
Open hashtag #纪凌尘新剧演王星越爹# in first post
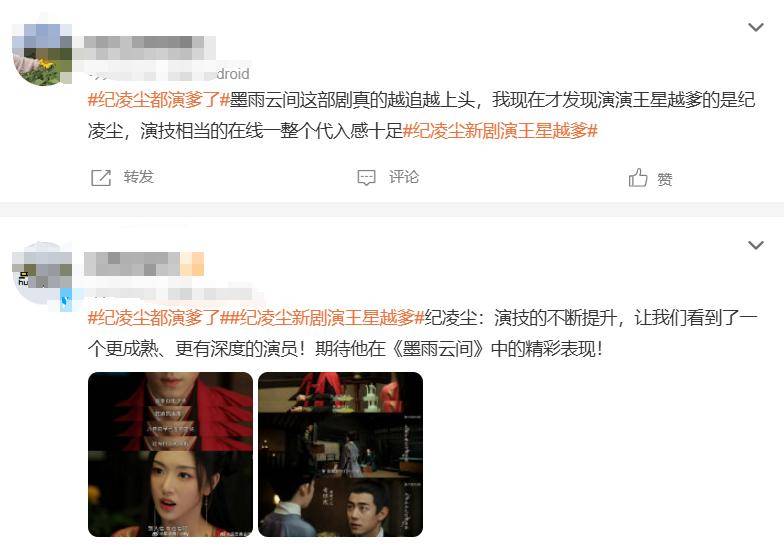(500, 131)
